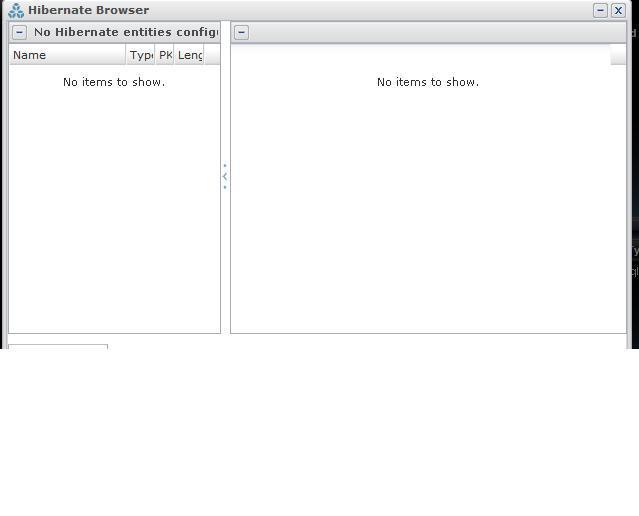Click the right grid's column header corner
Viewport: 639px width, 516px height.
pyautogui.click(x=617, y=55)
